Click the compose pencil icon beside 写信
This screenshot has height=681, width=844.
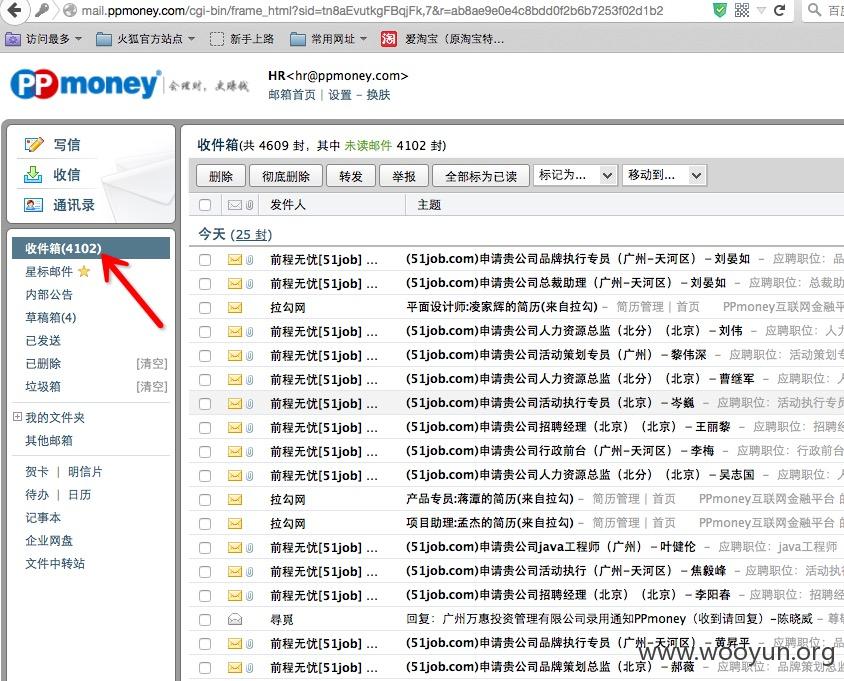point(34,144)
